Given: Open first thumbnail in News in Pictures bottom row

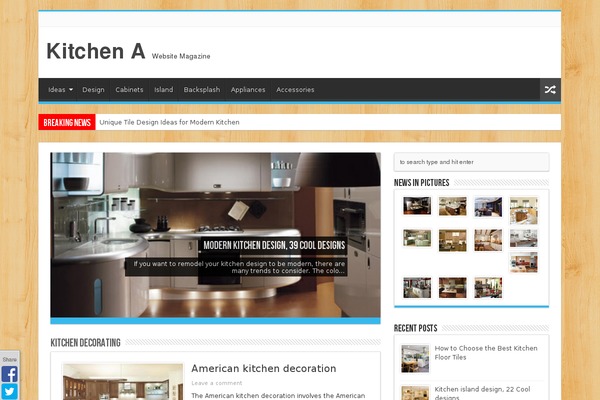Looking at the screenshot, I should pos(417,287).
